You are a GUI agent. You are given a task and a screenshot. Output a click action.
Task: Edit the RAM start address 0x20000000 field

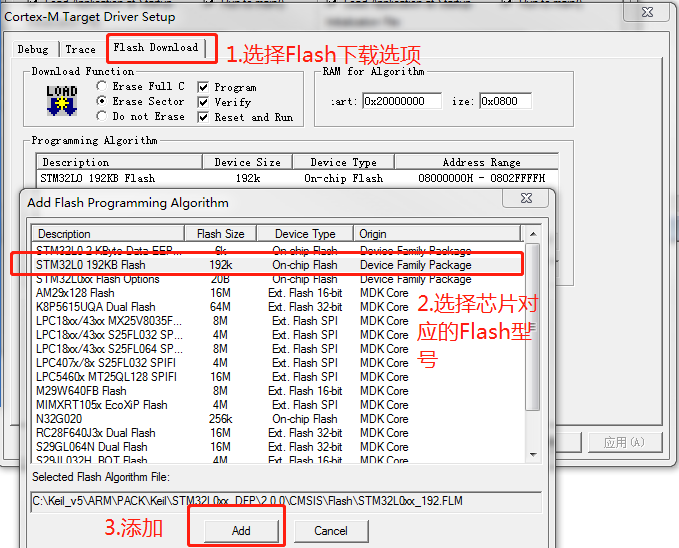click(402, 101)
